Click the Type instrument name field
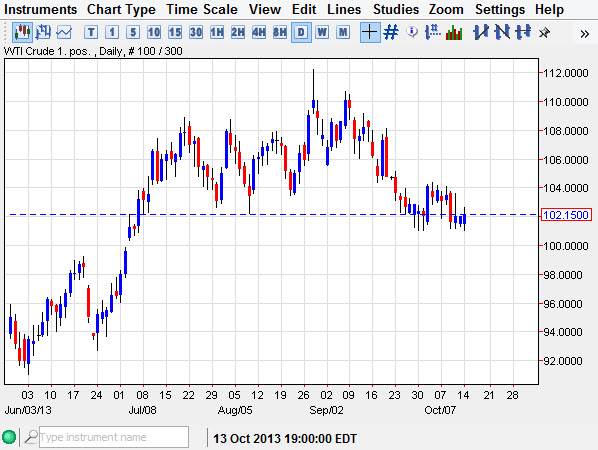 [x=114, y=437]
